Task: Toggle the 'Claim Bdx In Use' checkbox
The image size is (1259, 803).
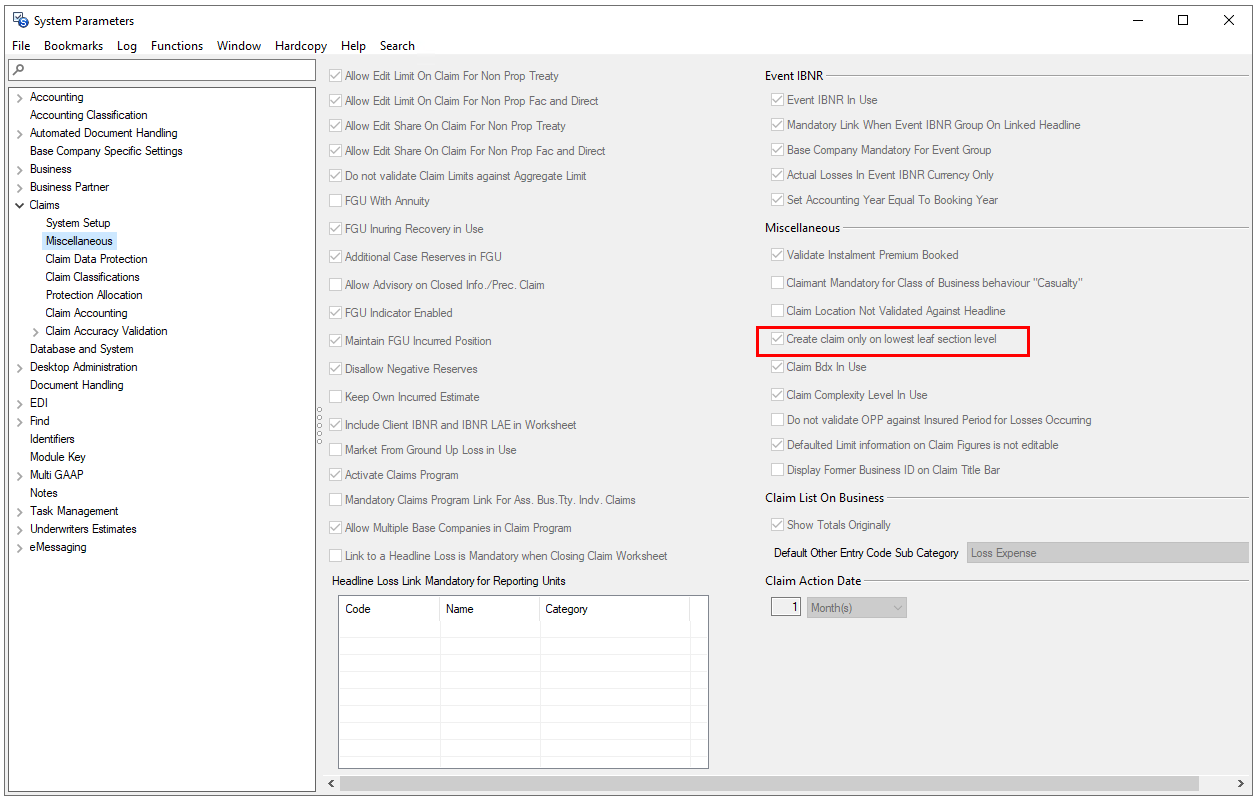Action: [777, 366]
